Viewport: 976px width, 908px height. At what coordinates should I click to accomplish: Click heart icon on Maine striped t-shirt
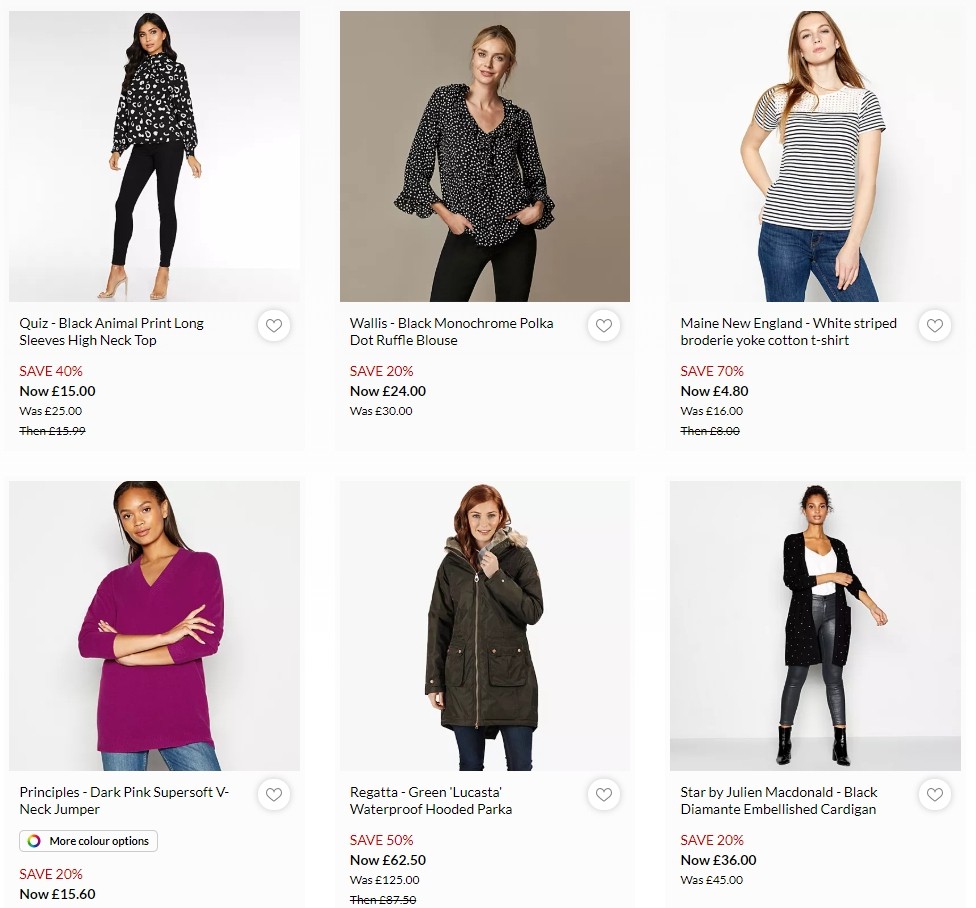[x=935, y=325]
